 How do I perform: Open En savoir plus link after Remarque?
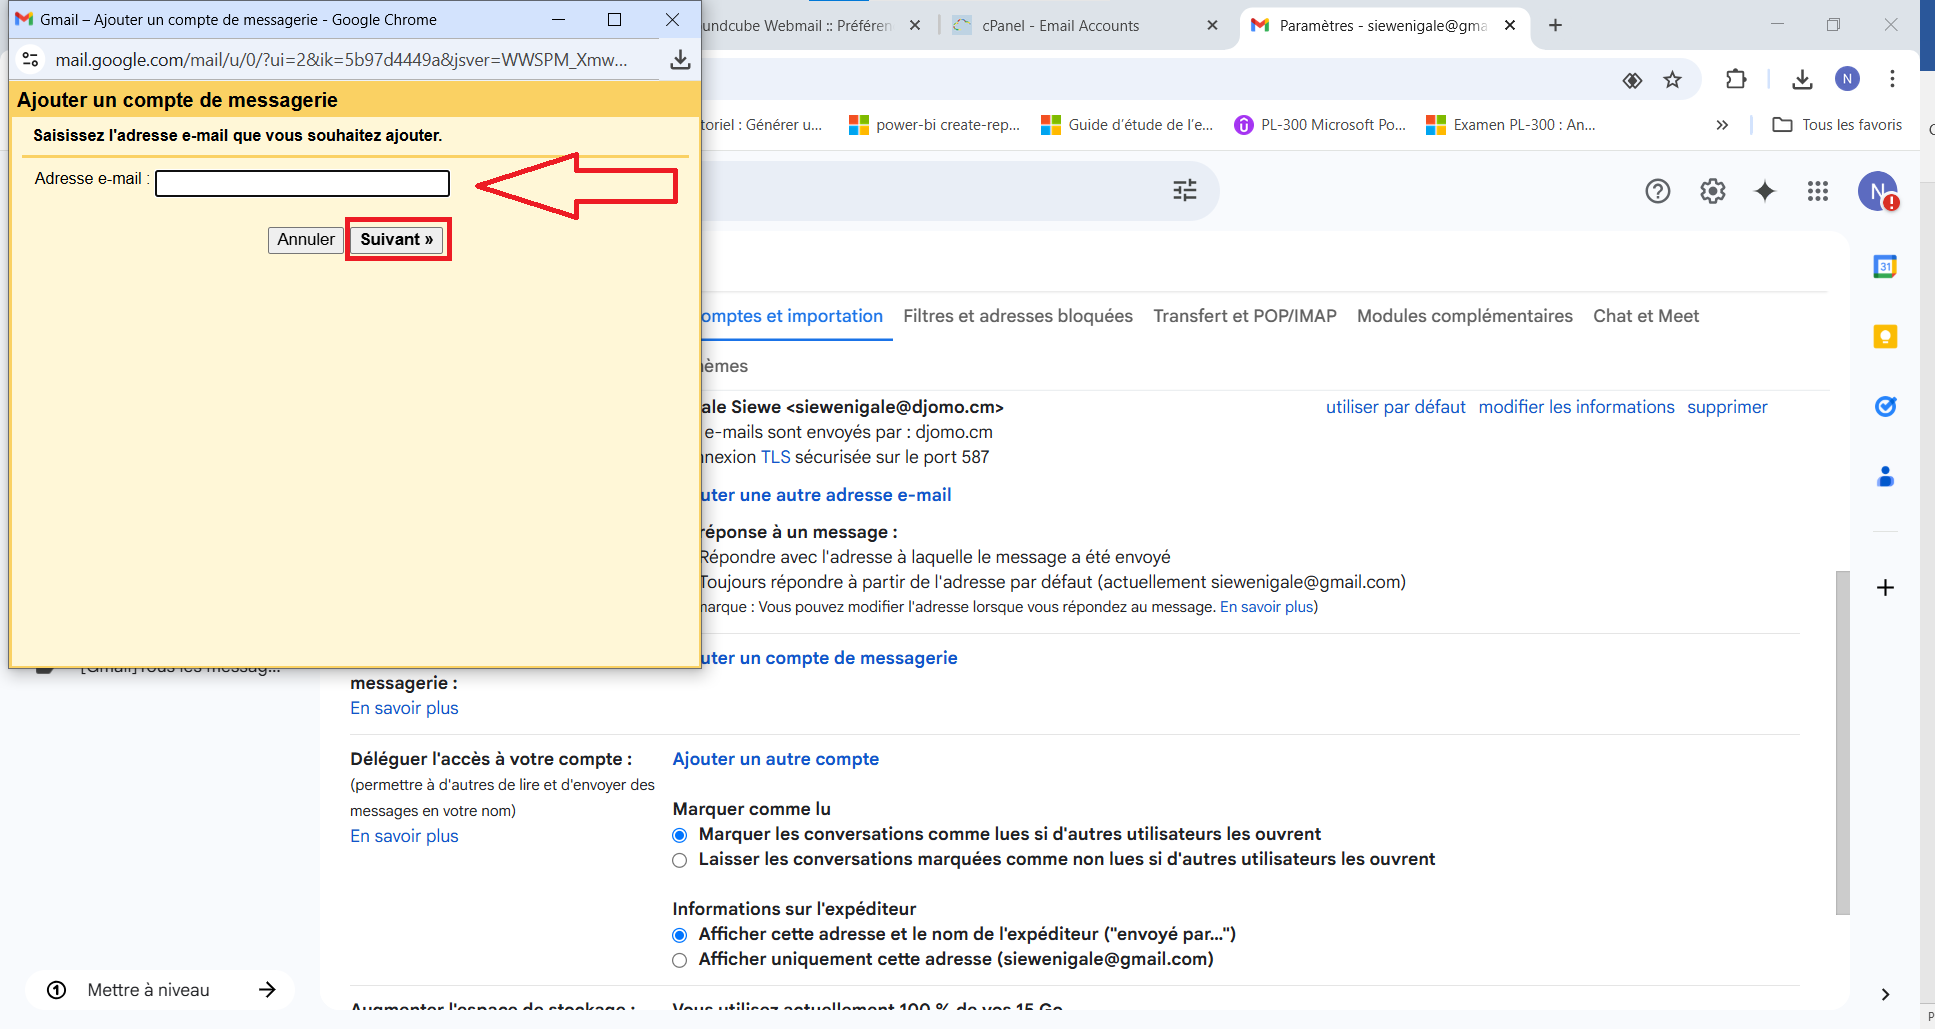[1266, 607]
